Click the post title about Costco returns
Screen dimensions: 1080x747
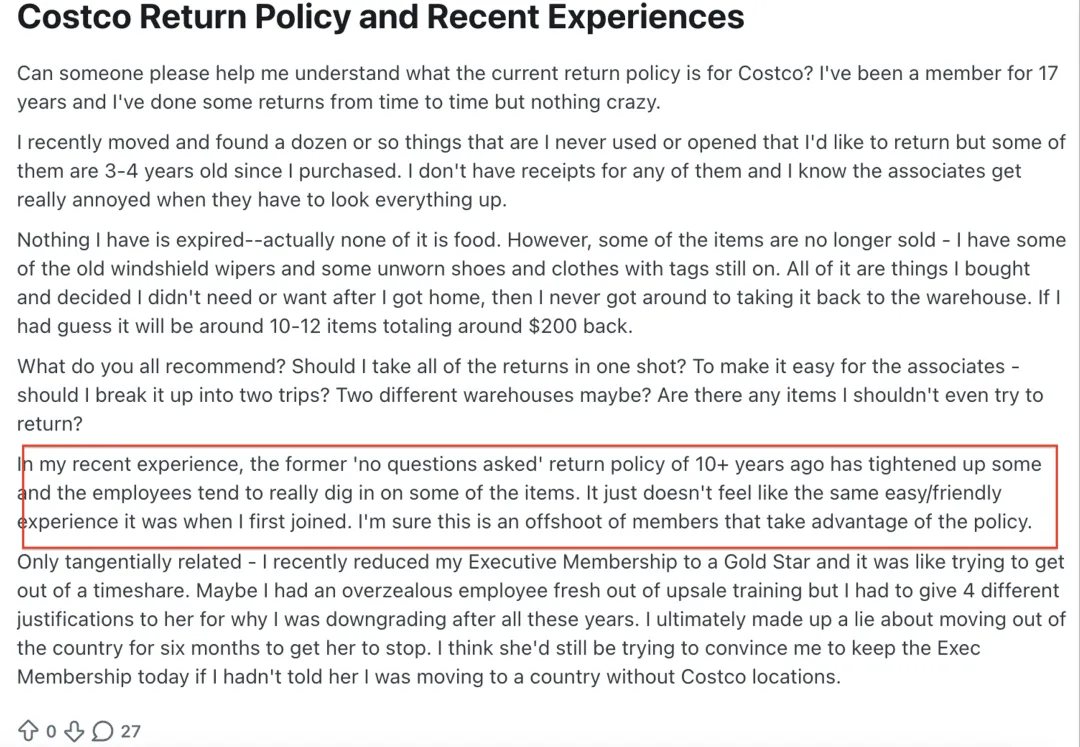pyautogui.click(x=381, y=17)
